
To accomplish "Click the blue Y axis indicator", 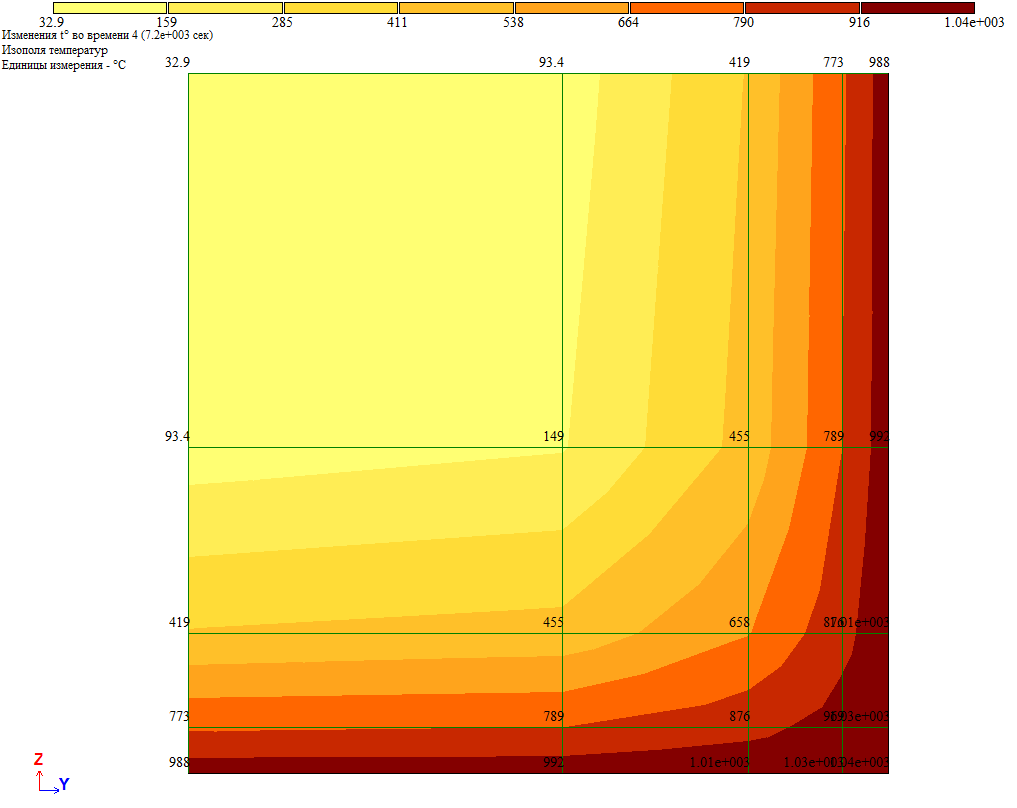I will point(63,785).
